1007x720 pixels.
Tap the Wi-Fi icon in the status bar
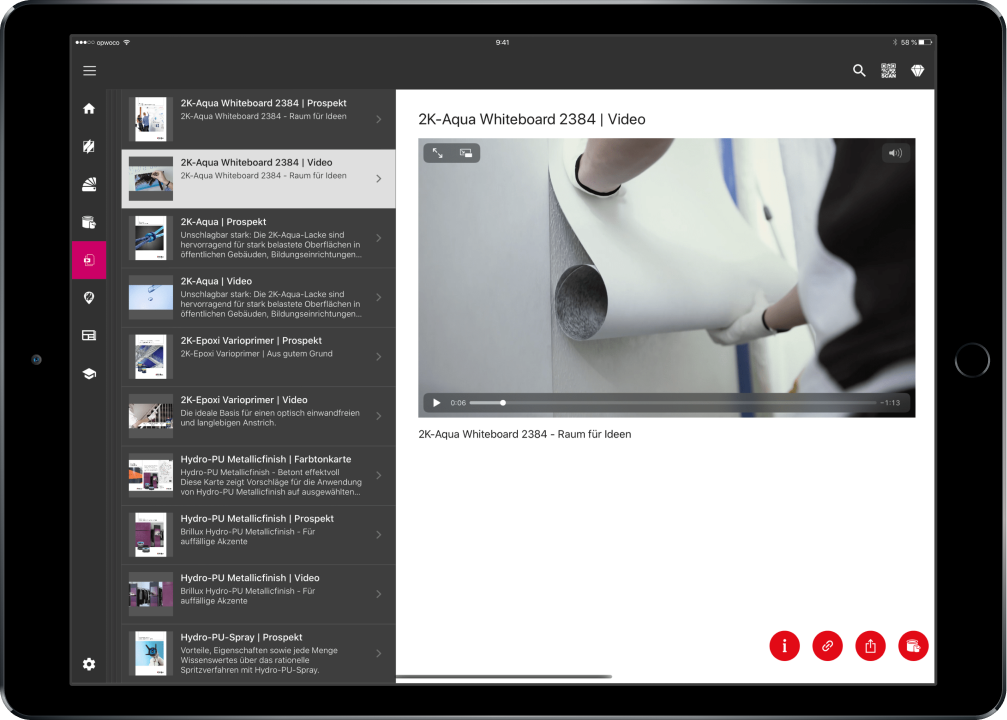pos(127,42)
